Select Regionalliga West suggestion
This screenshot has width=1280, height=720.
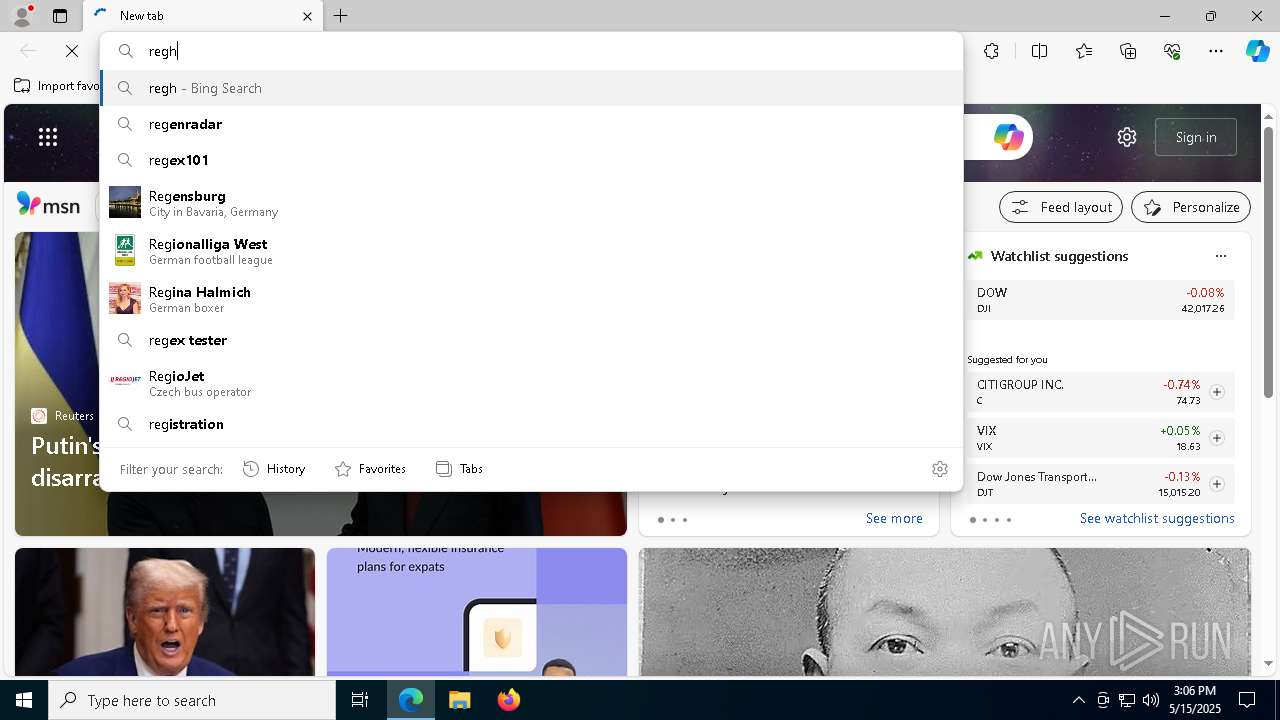(531, 251)
